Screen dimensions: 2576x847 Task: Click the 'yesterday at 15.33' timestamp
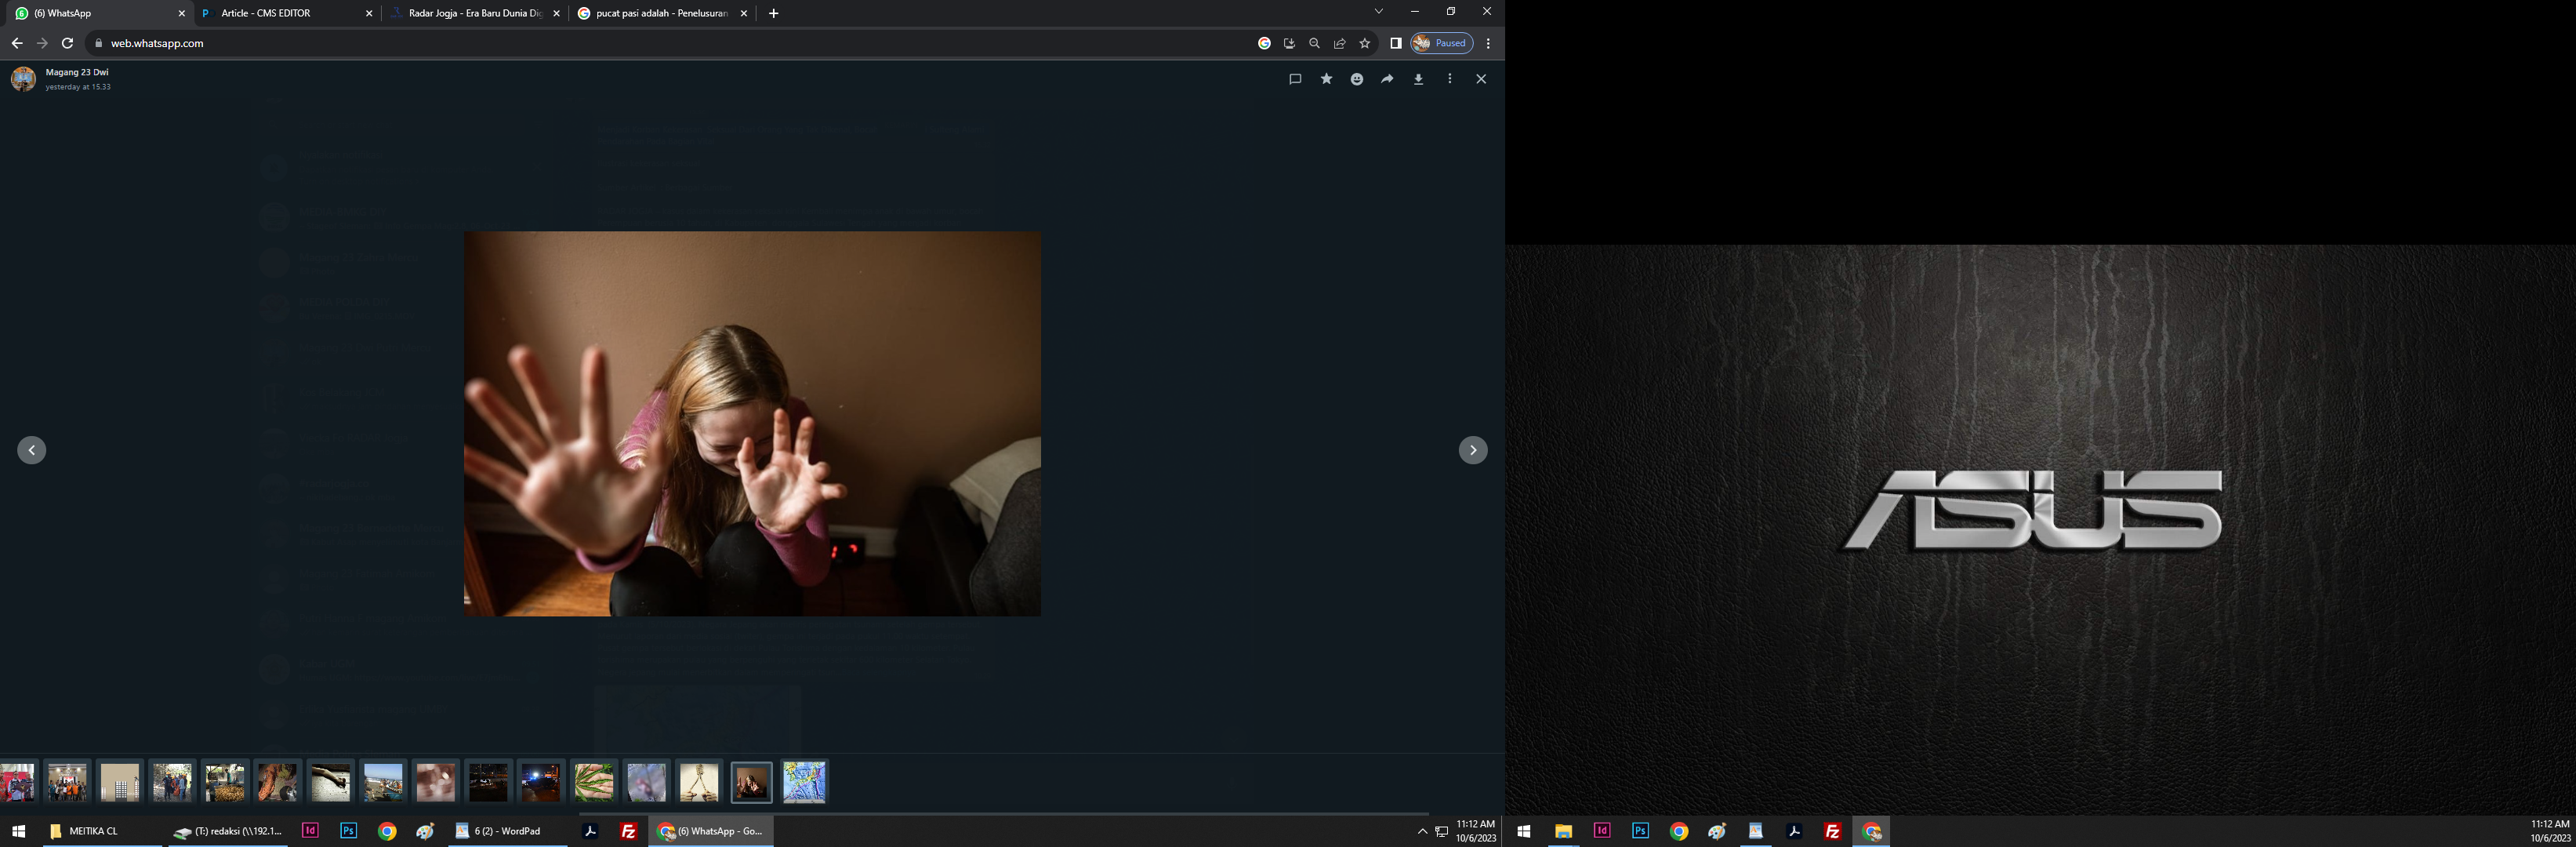click(78, 87)
